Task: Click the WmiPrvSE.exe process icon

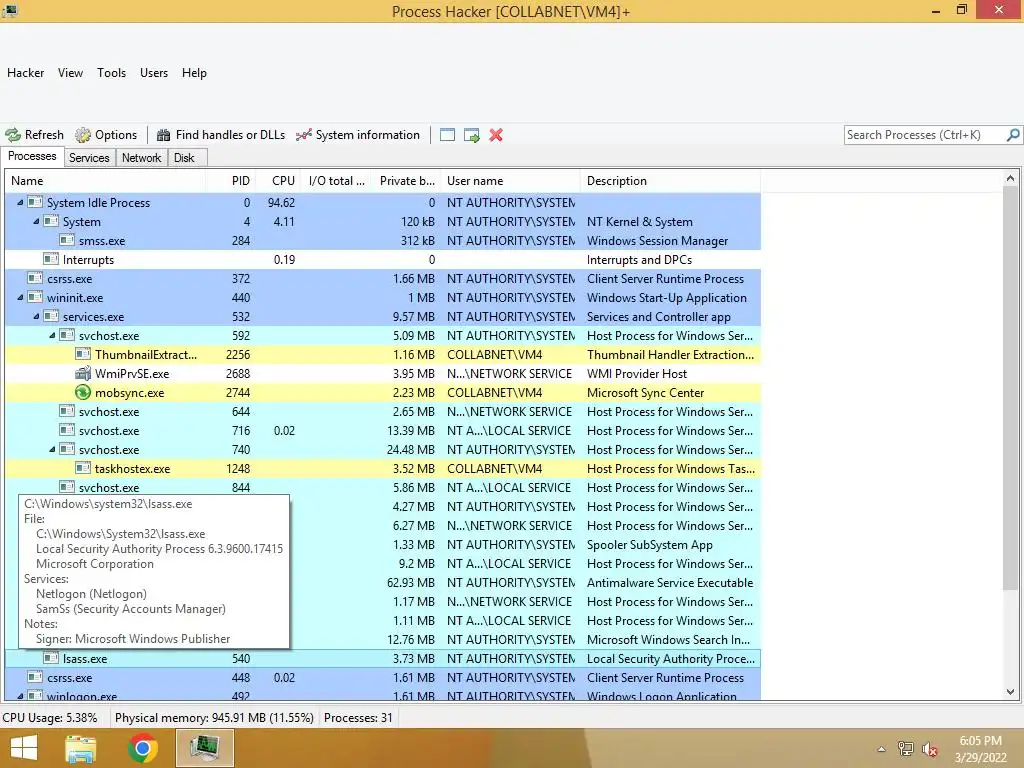Action: [x=82, y=374]
